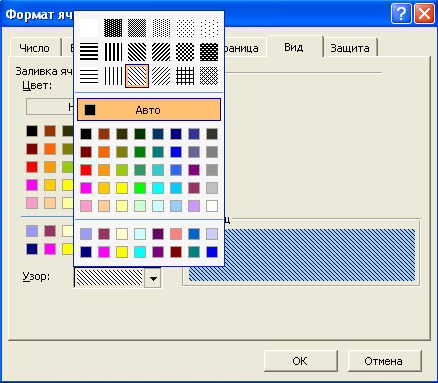Select thin diagonal crosshatch pattern
438x383 pixels.
tap(209, 76)
